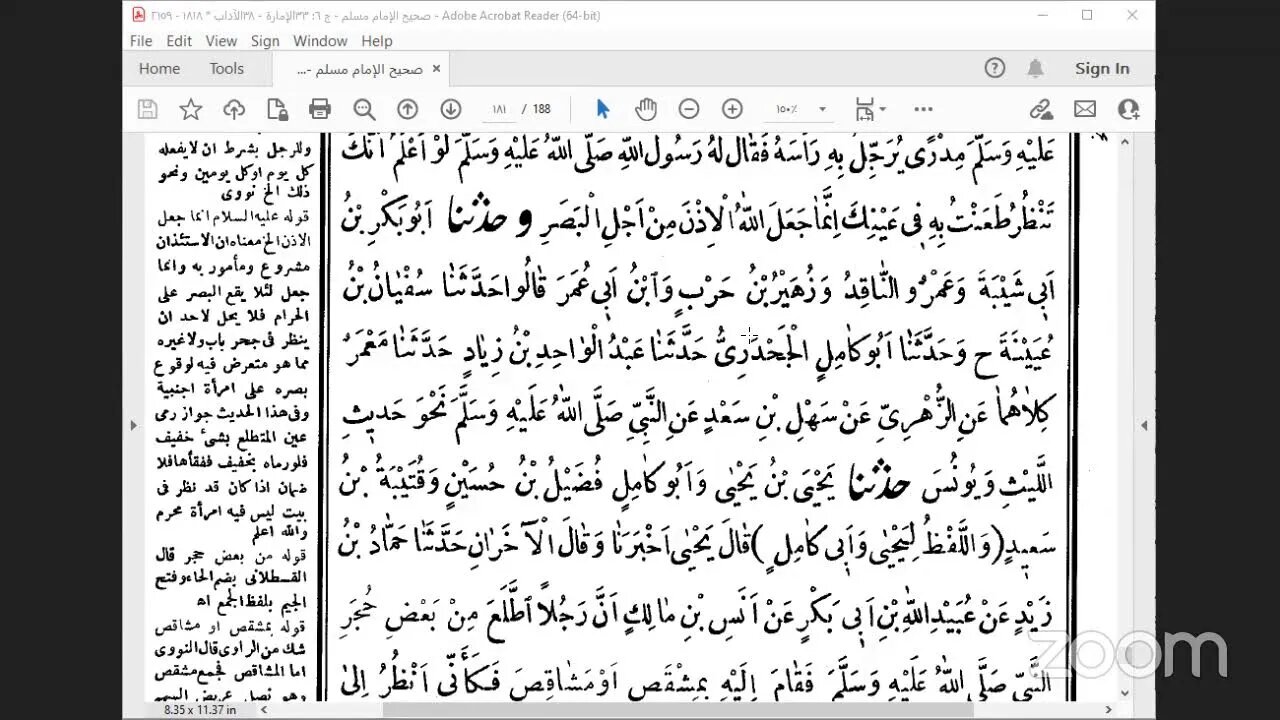Expand the right tools pane arrow

pos(1145,425)
